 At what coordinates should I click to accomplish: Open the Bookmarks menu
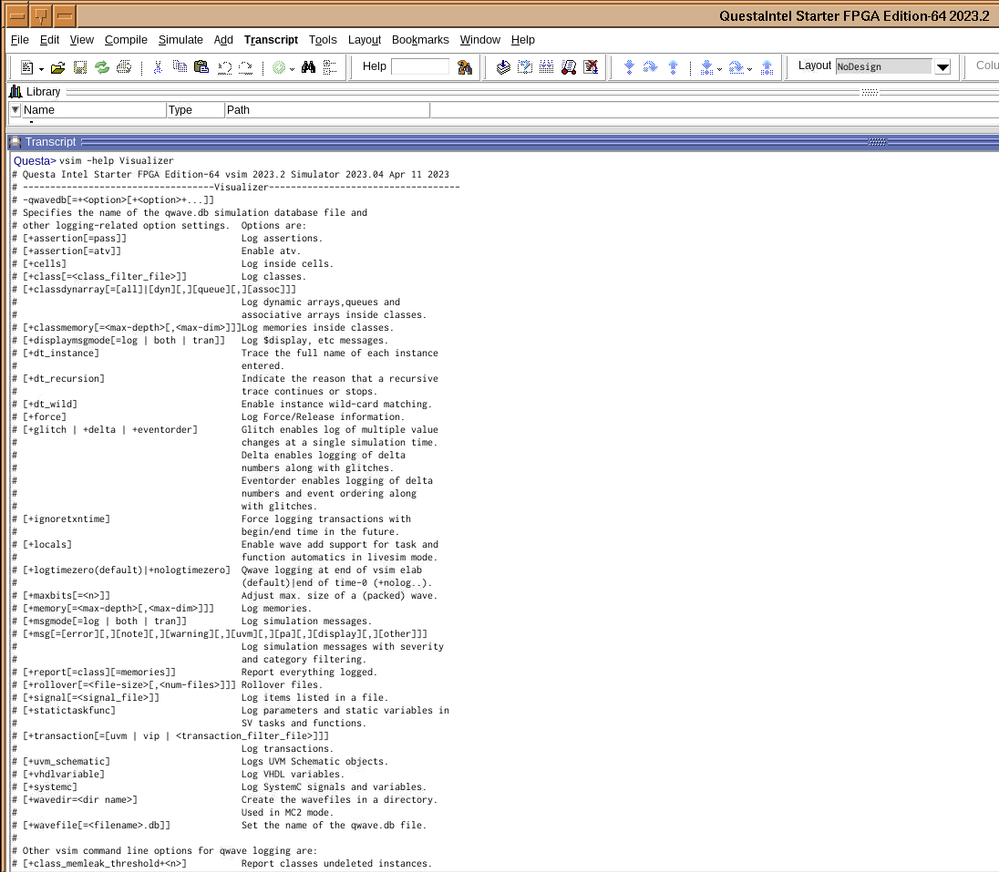click(420, 39)
